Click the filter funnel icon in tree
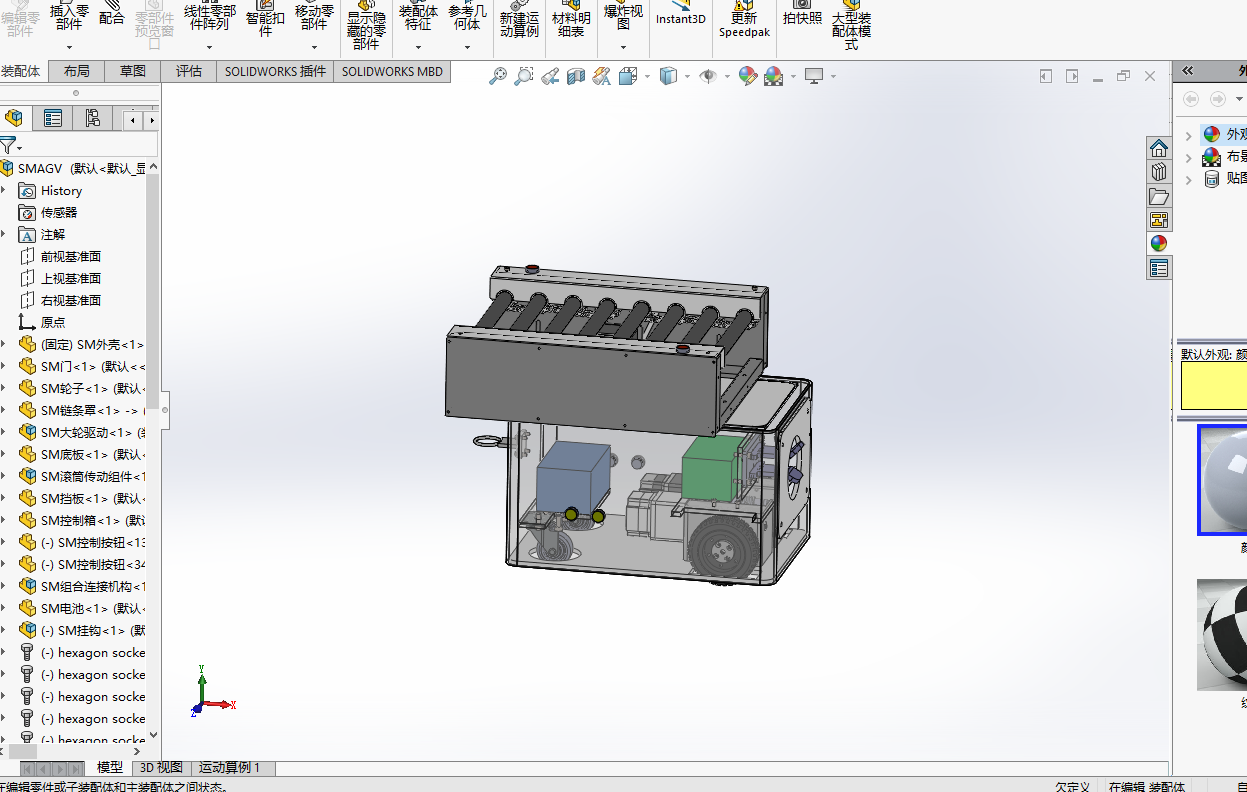This screenshot has height=792, width=1247. click(8, 146)
